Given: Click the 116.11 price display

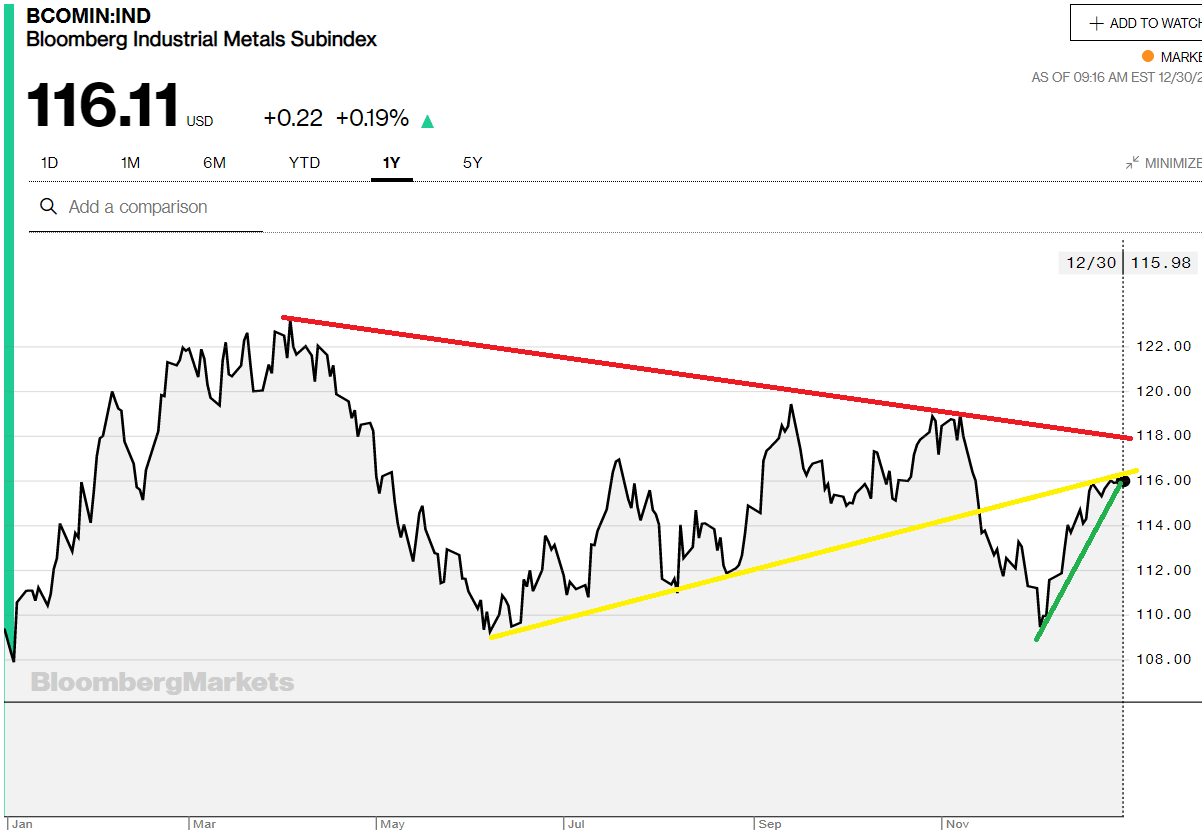Looking at the screenshot, I should (x=100, y=103).
